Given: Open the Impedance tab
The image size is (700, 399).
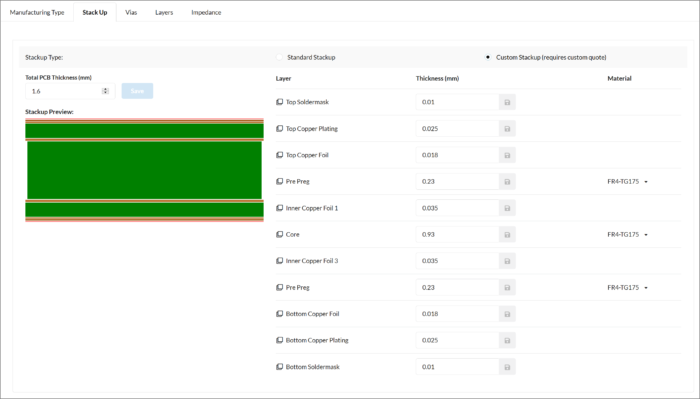Looking at the screenshot, I should pos(206,12).
